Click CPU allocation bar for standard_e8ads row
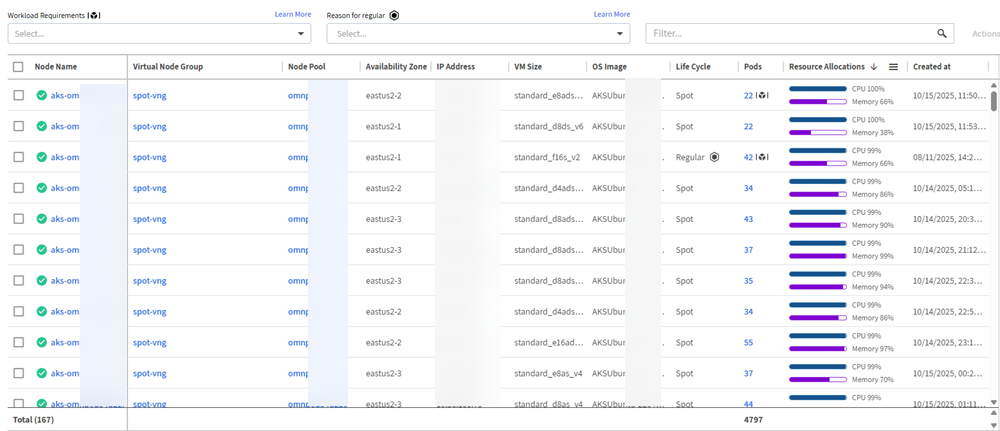The height and width of the screenshot is (431, 1000). [817, 90]
